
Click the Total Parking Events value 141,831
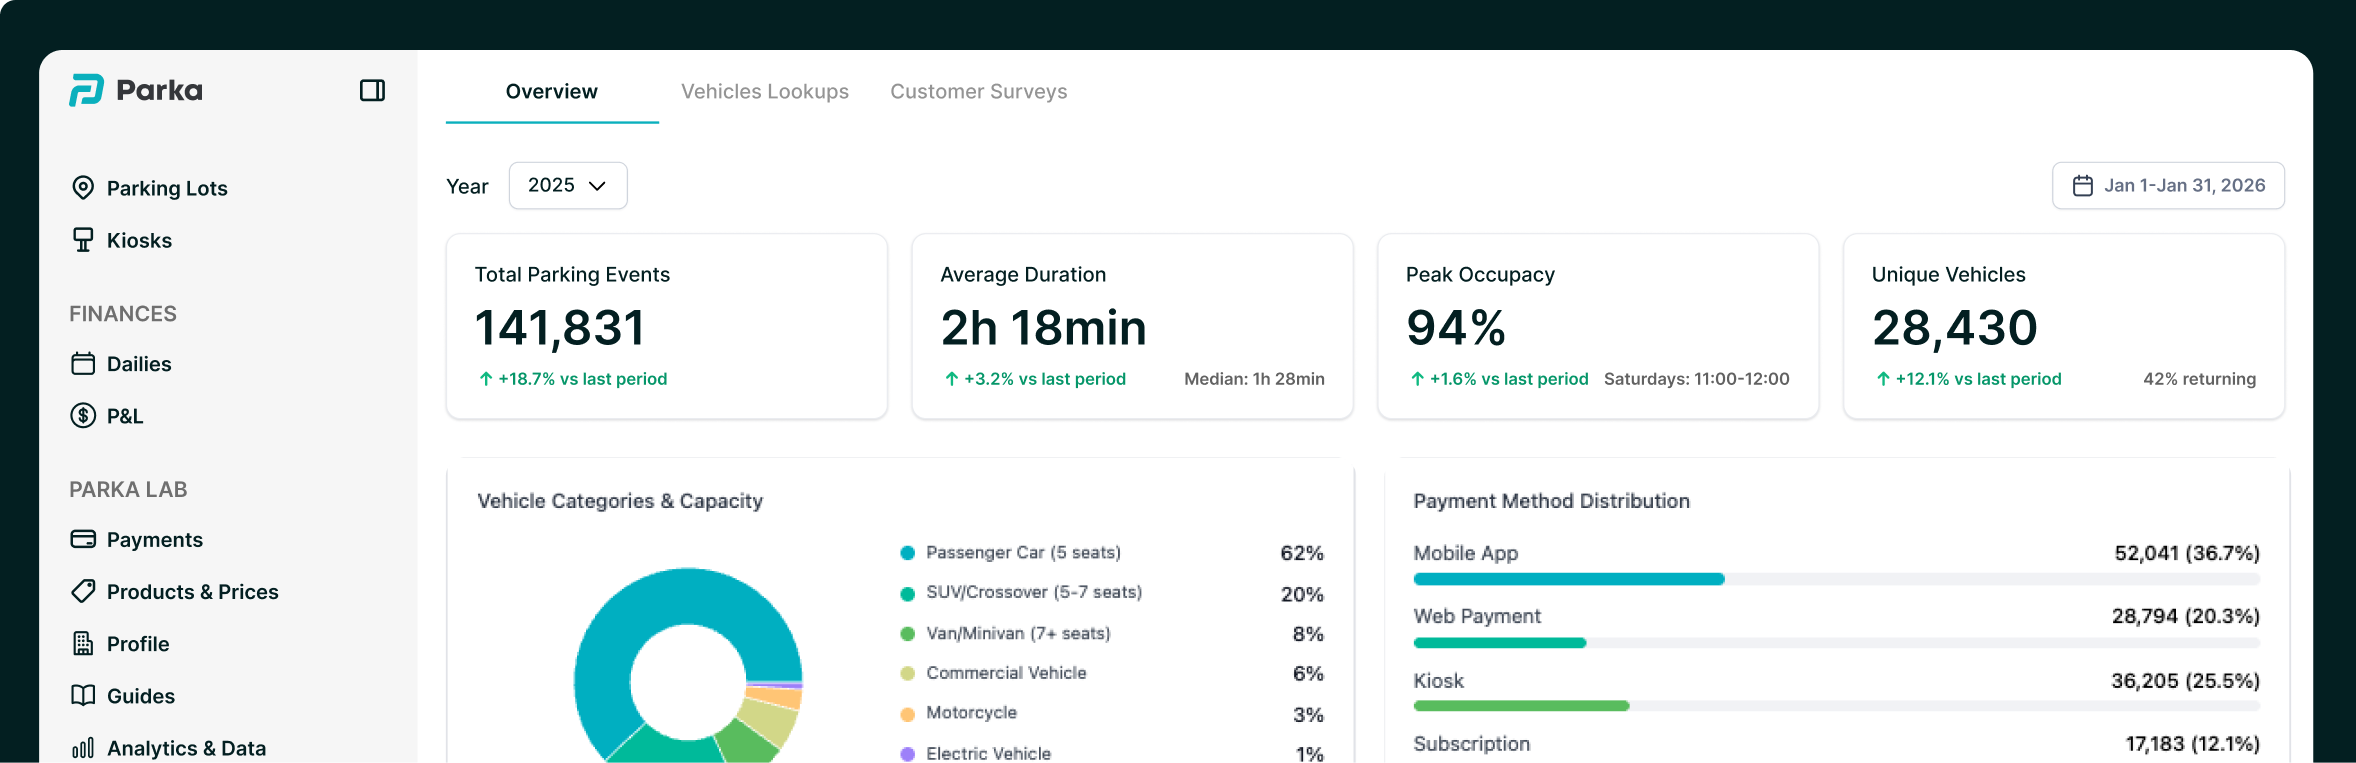point(560,328)
